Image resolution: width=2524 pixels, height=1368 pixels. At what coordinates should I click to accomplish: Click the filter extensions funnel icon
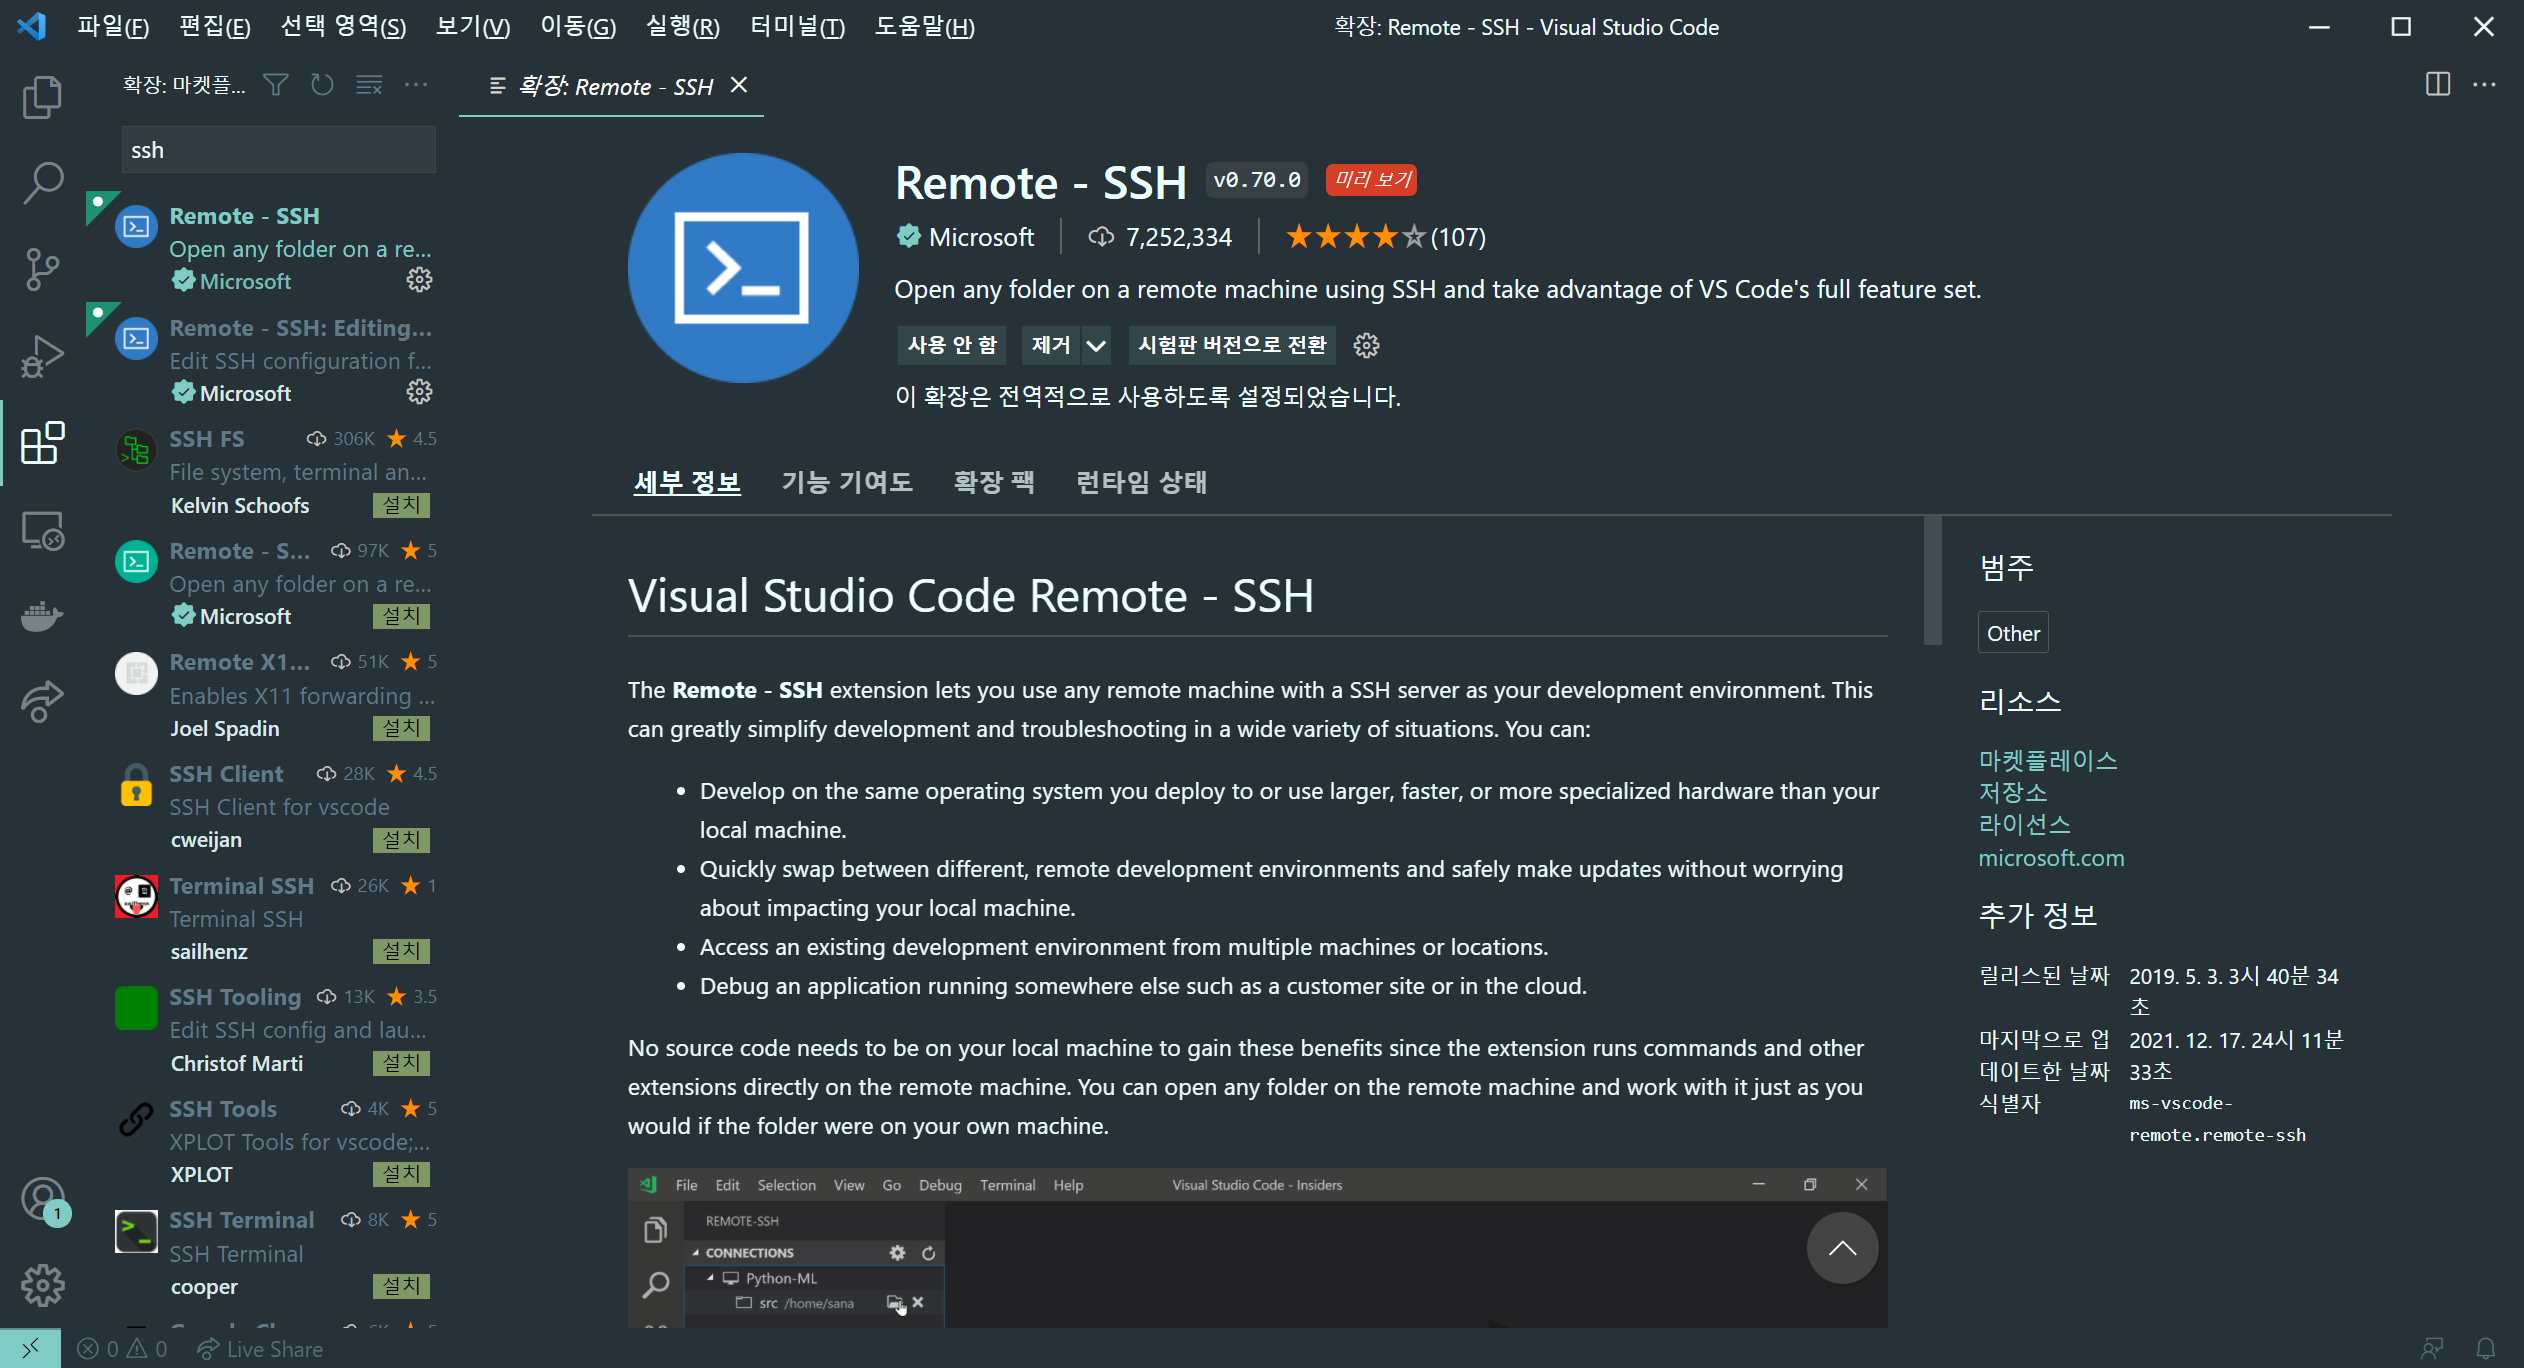276,85
